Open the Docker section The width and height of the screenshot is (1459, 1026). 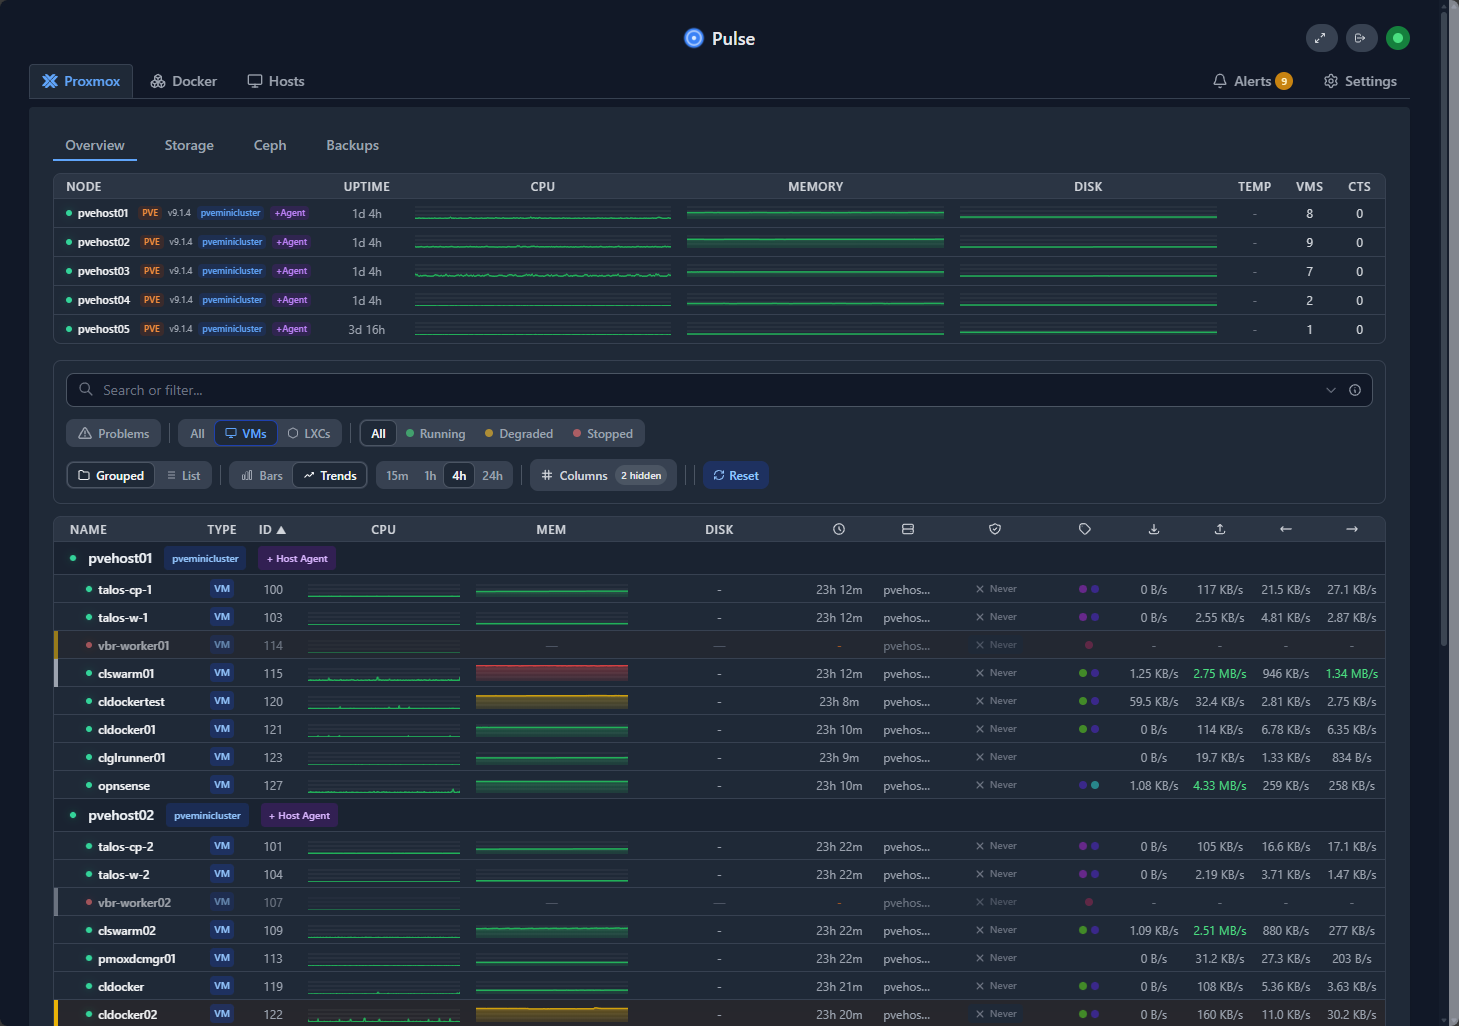[183, 81]
